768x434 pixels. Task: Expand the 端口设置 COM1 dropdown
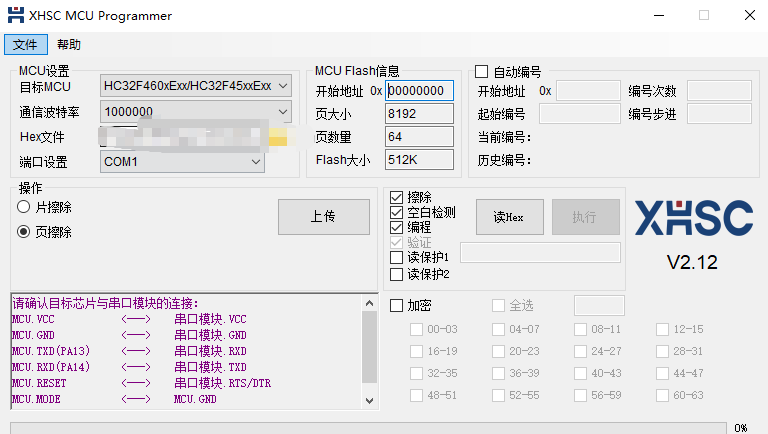pos(182,162)
